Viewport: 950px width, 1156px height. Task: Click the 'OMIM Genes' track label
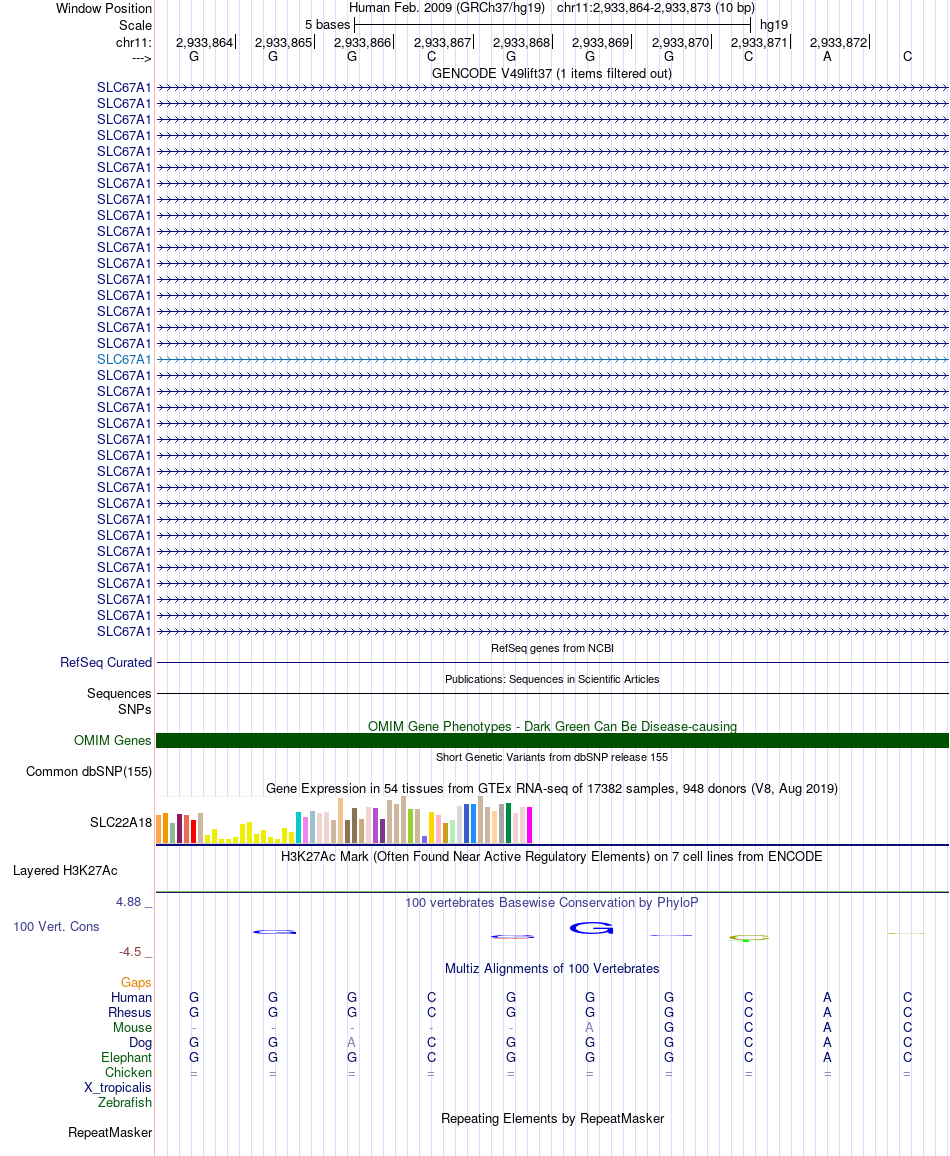tap(112, 740)
